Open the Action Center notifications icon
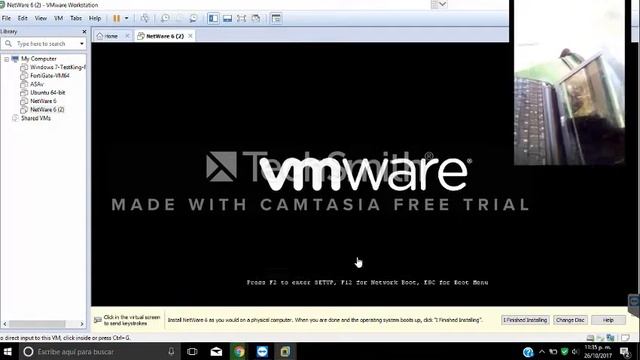 click(x=625, y=352)
